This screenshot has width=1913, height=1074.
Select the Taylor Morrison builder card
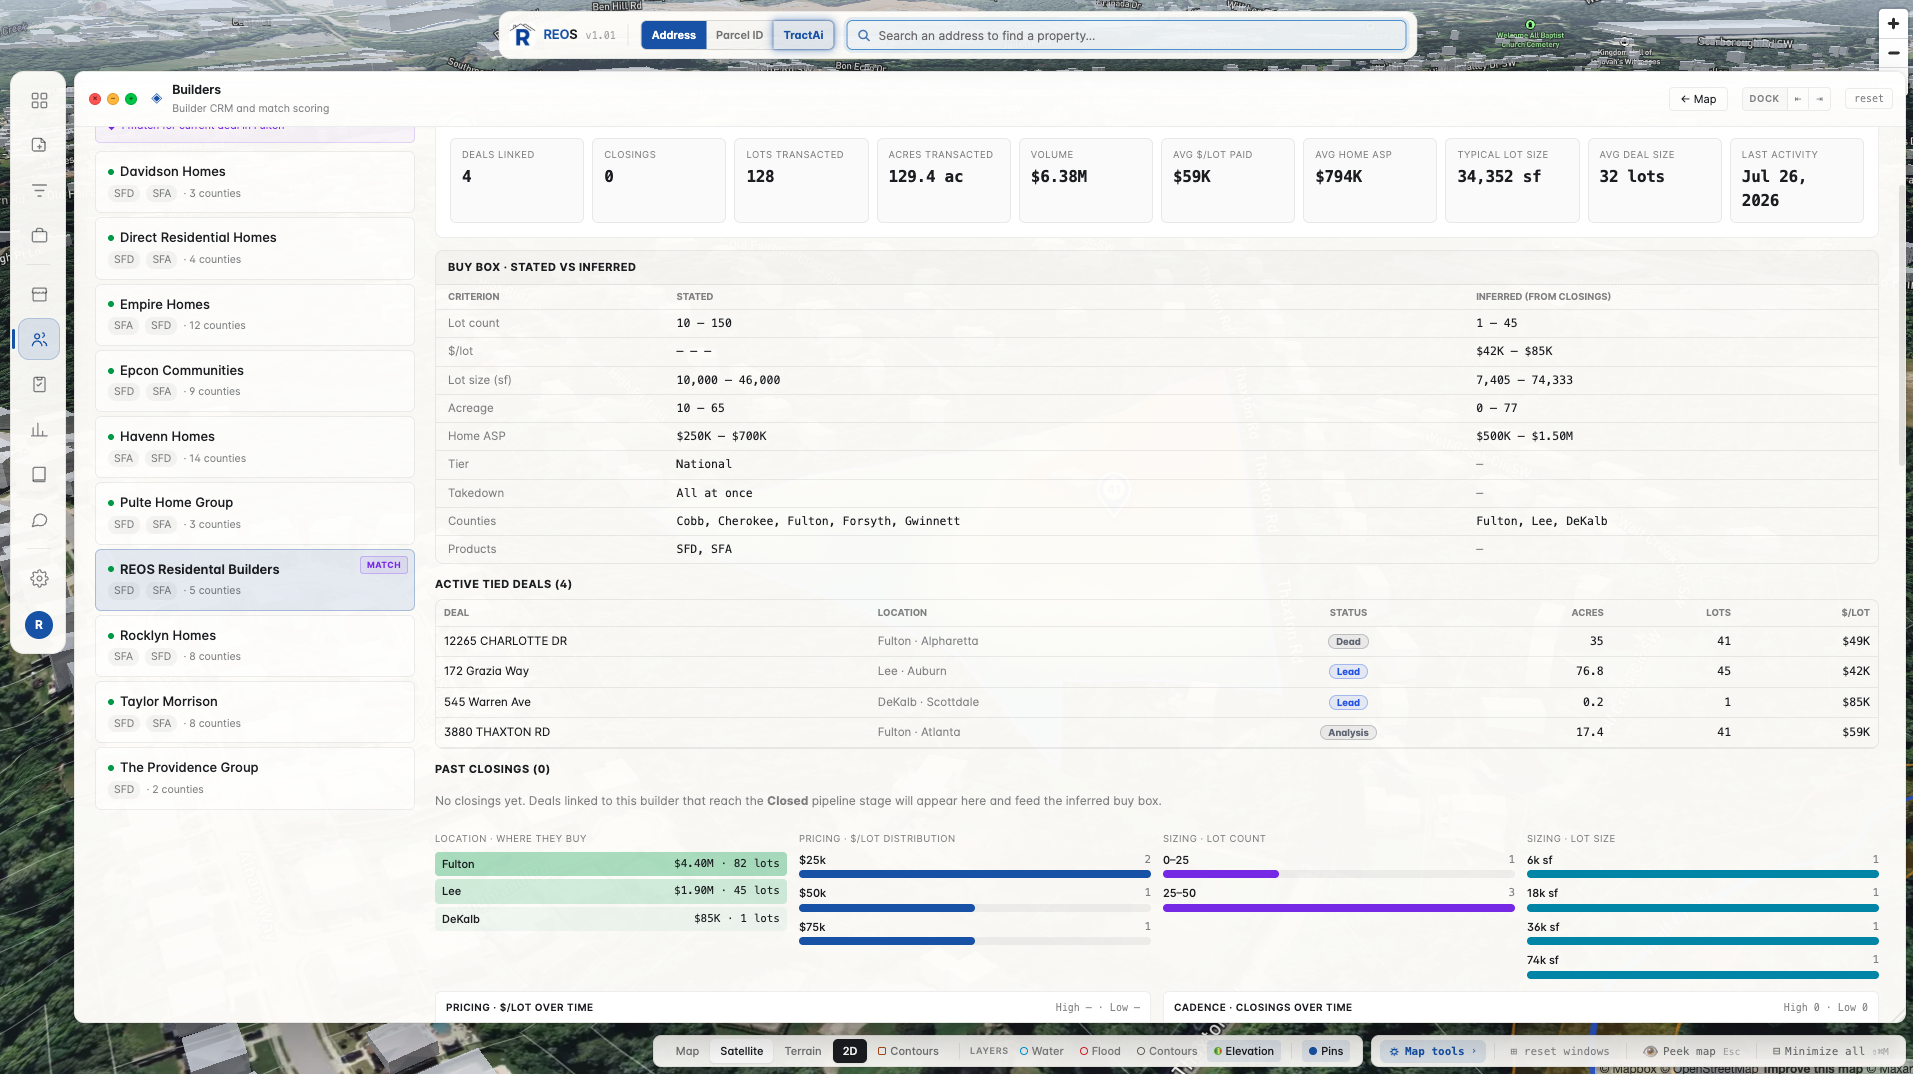[x=255, y=712]
